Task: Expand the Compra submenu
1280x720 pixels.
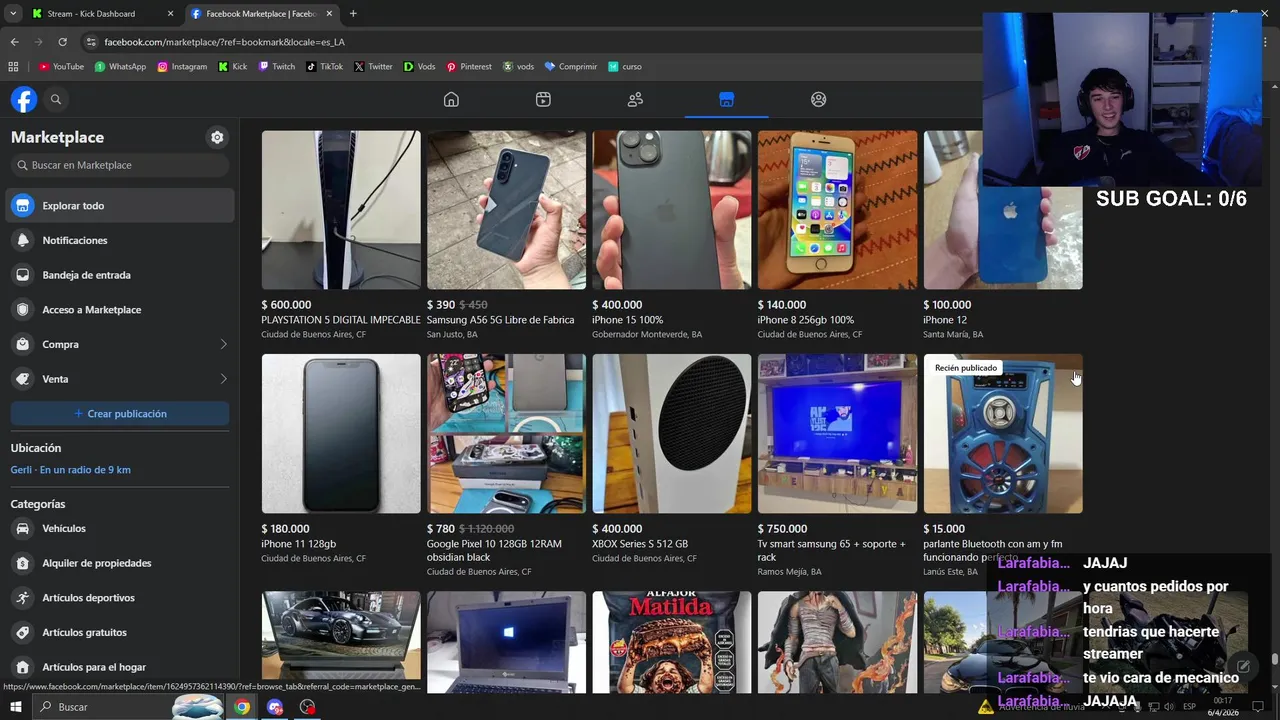Action: tap(120, 344)
